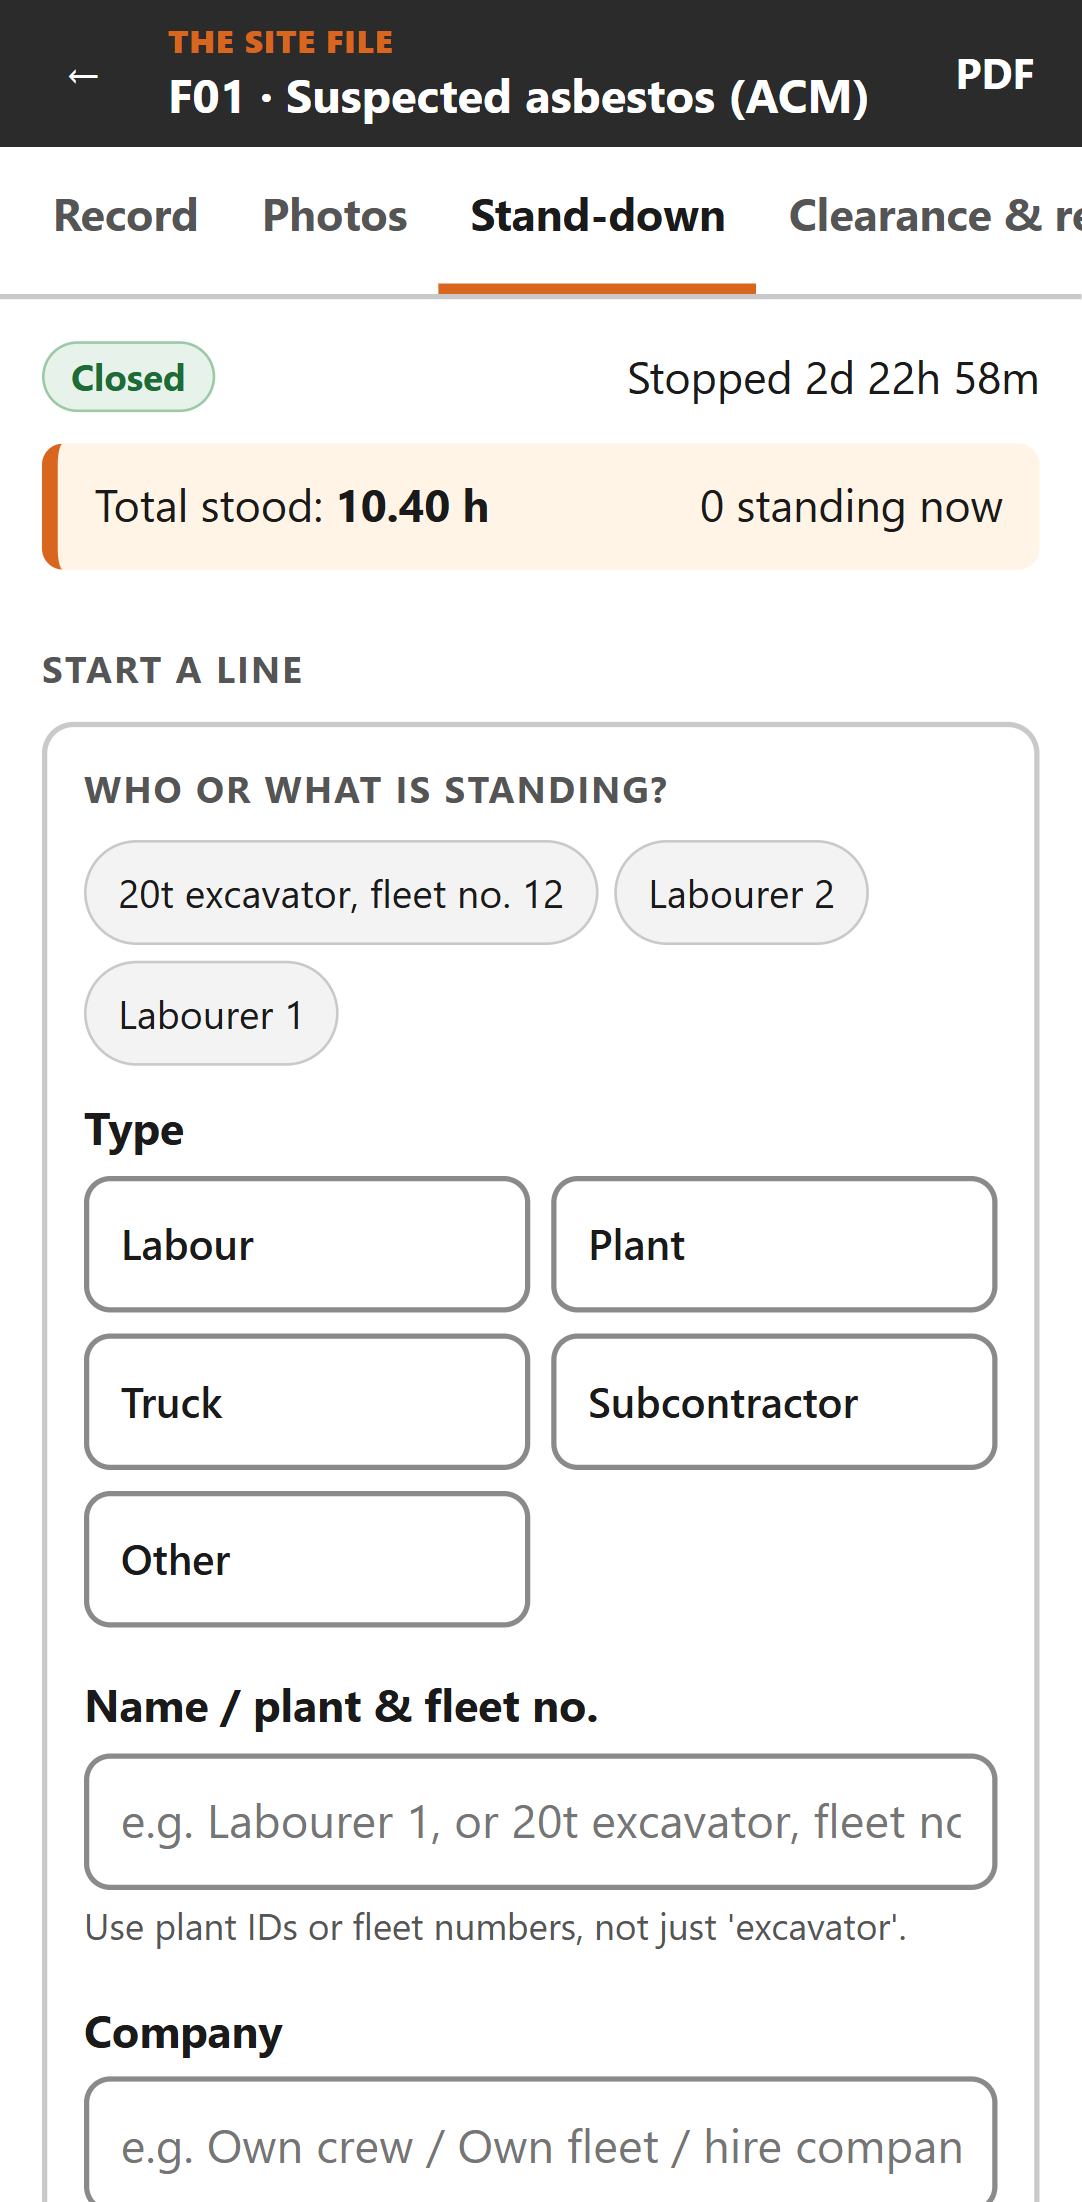Select Plant as the type
1082x2202 pixels.
pos(774,1245)
